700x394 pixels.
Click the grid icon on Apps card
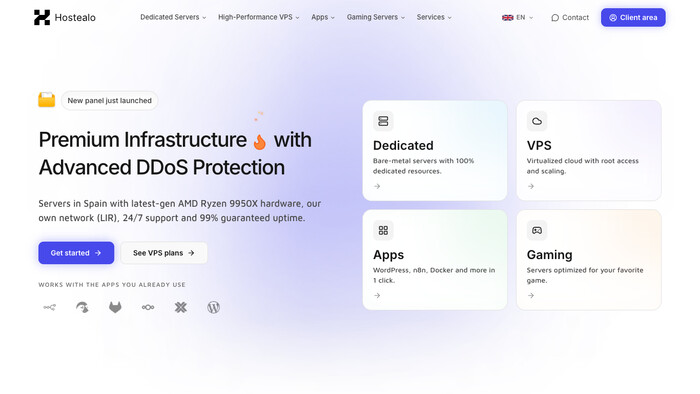click(383, 230)
